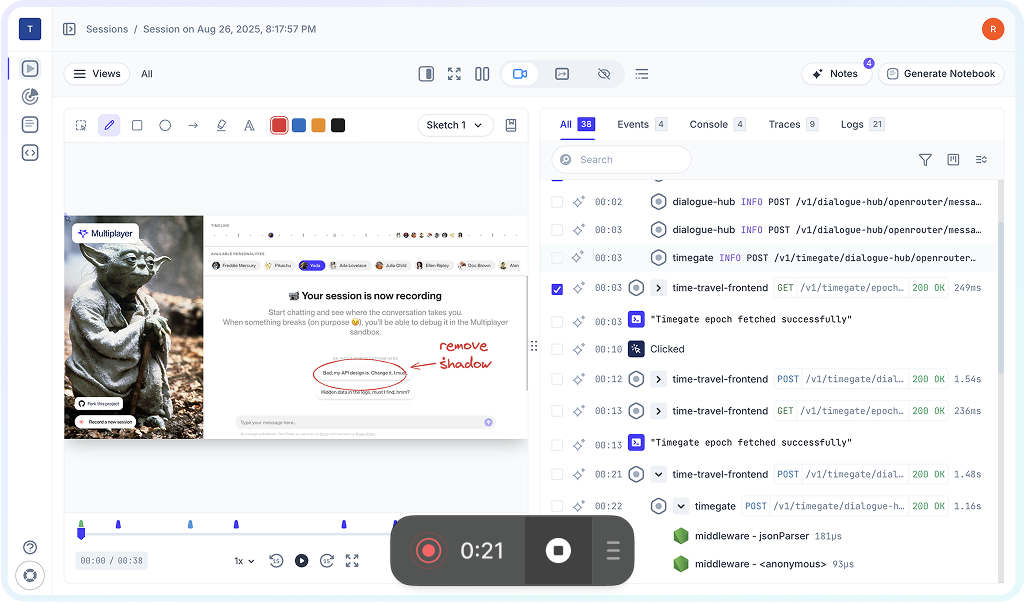Select the text annotation tool
Image resolution: width=1024 pixels, height=604 pixels.
tap(249, 125)
